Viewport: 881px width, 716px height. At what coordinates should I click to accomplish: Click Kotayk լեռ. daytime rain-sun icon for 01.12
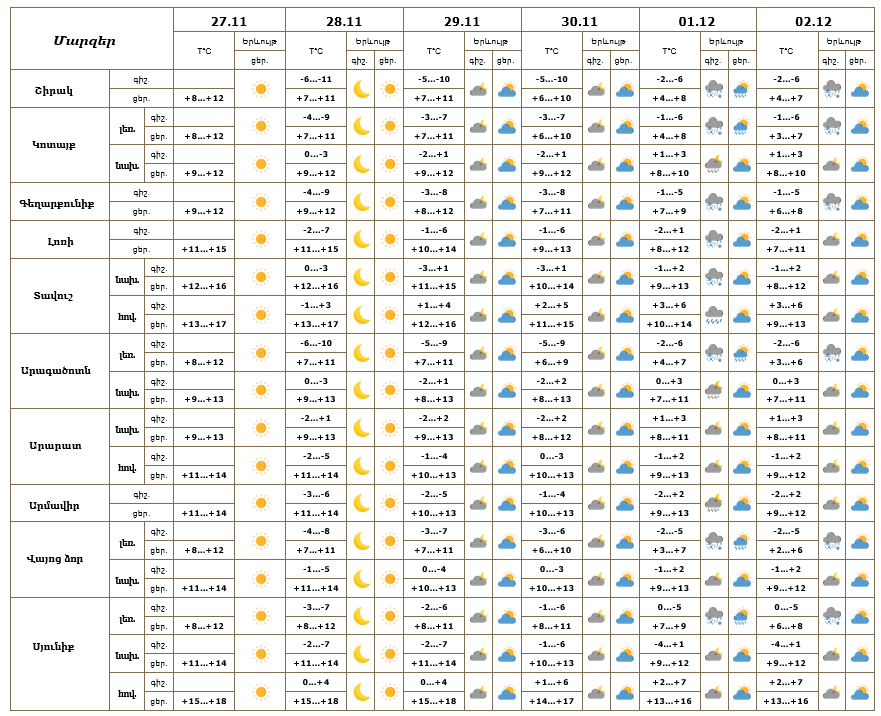[742, 127]
